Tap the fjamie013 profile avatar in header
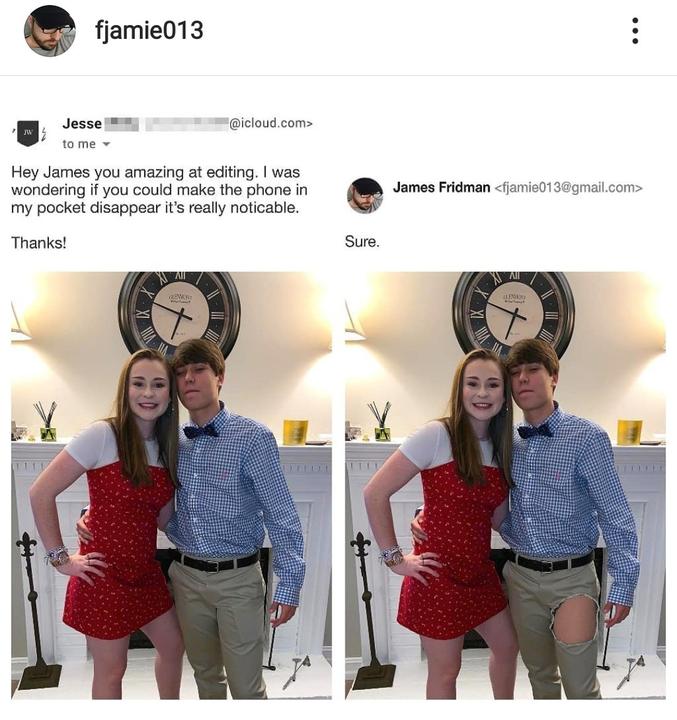The image size is (677, 720). [x=50, y=31]
